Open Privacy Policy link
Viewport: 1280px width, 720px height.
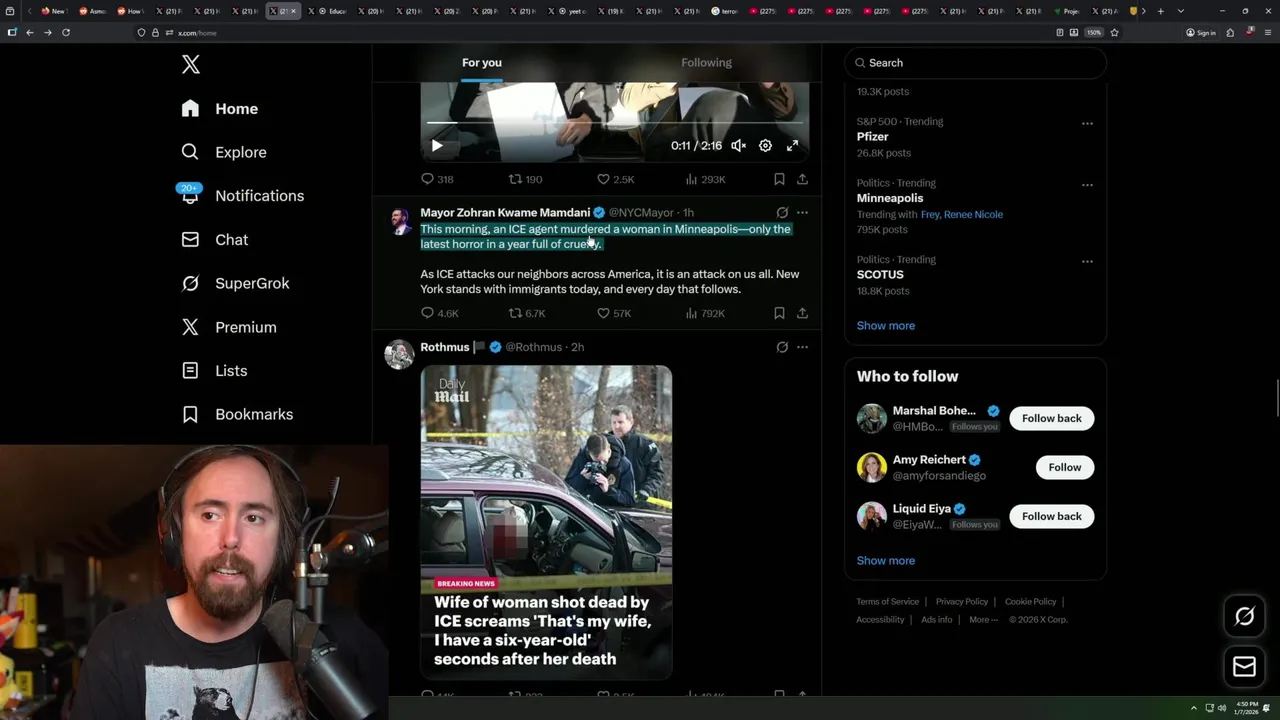[x=962, y=602]
